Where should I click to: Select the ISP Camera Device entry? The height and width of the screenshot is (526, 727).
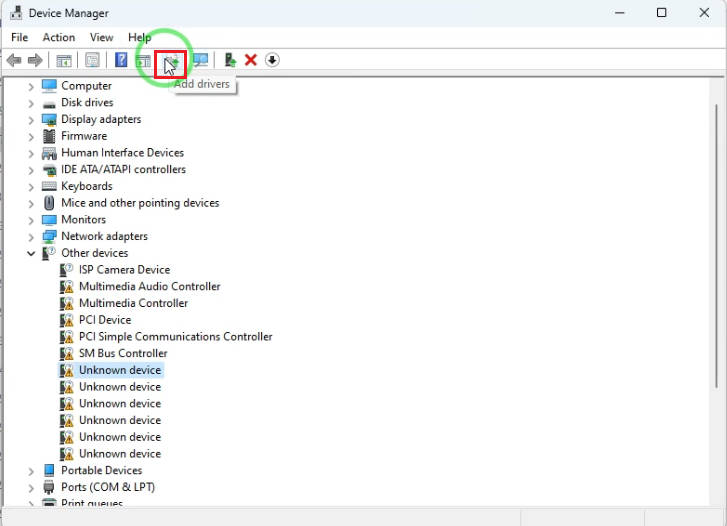pos(124,270)
